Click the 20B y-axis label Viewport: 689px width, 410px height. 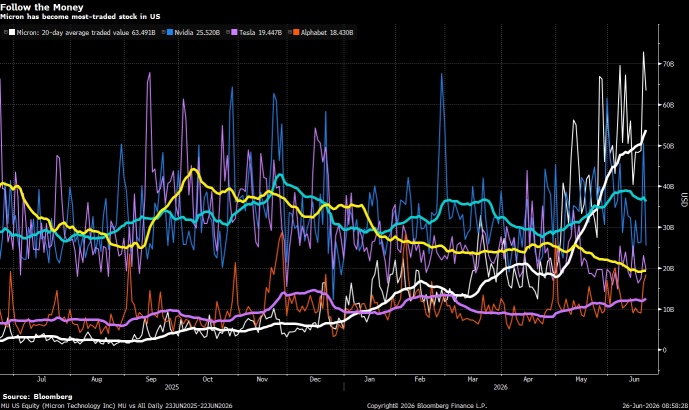668,268
